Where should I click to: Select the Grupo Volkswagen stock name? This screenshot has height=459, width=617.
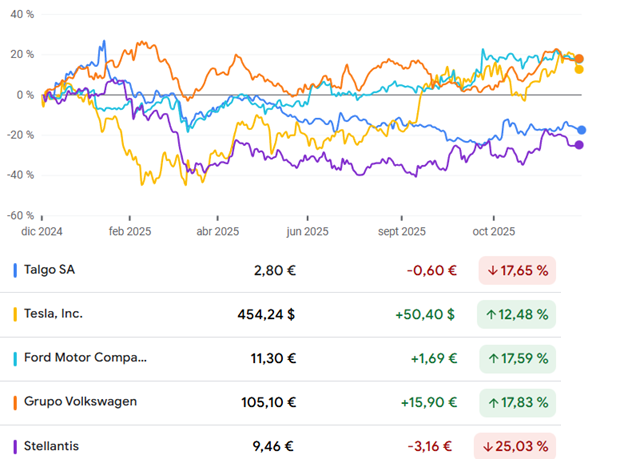coord(80,402)
